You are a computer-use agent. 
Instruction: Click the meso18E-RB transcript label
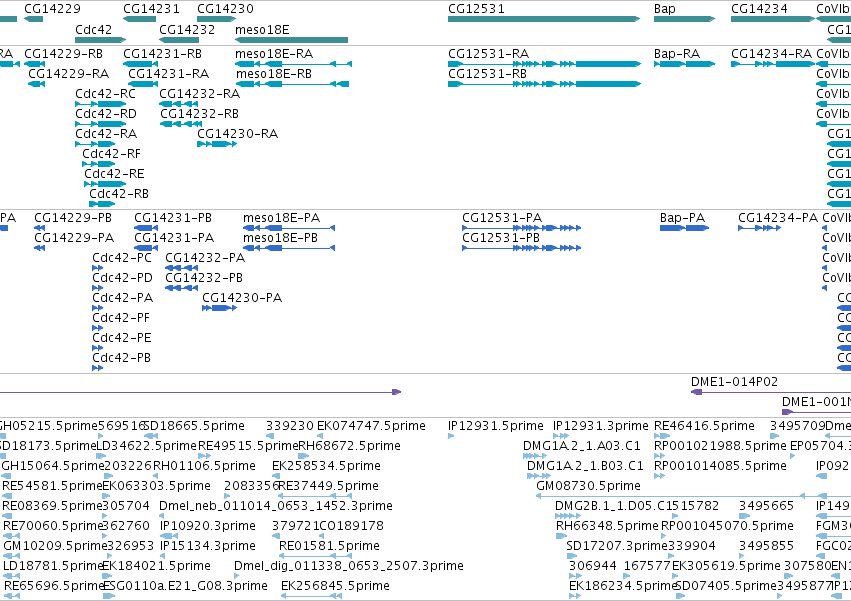click(x=274, y=74)
